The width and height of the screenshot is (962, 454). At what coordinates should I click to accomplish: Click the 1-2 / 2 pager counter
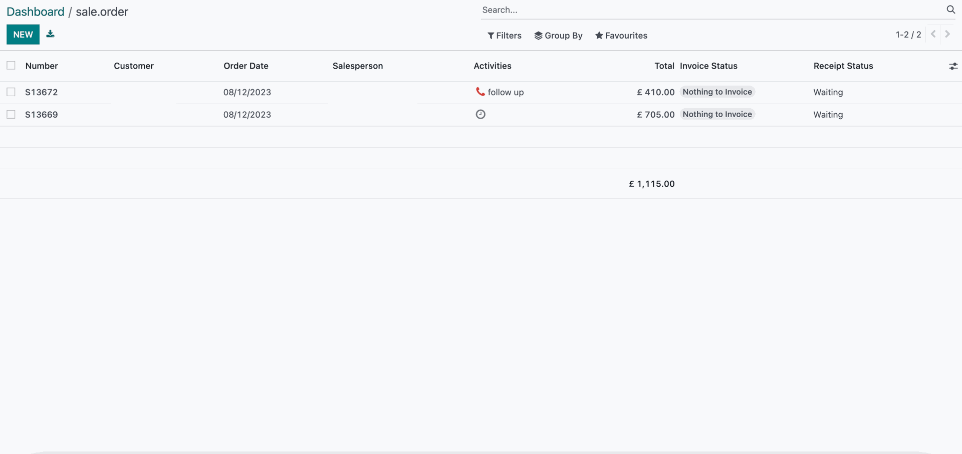pyautogui.click(x=908, y=35)
